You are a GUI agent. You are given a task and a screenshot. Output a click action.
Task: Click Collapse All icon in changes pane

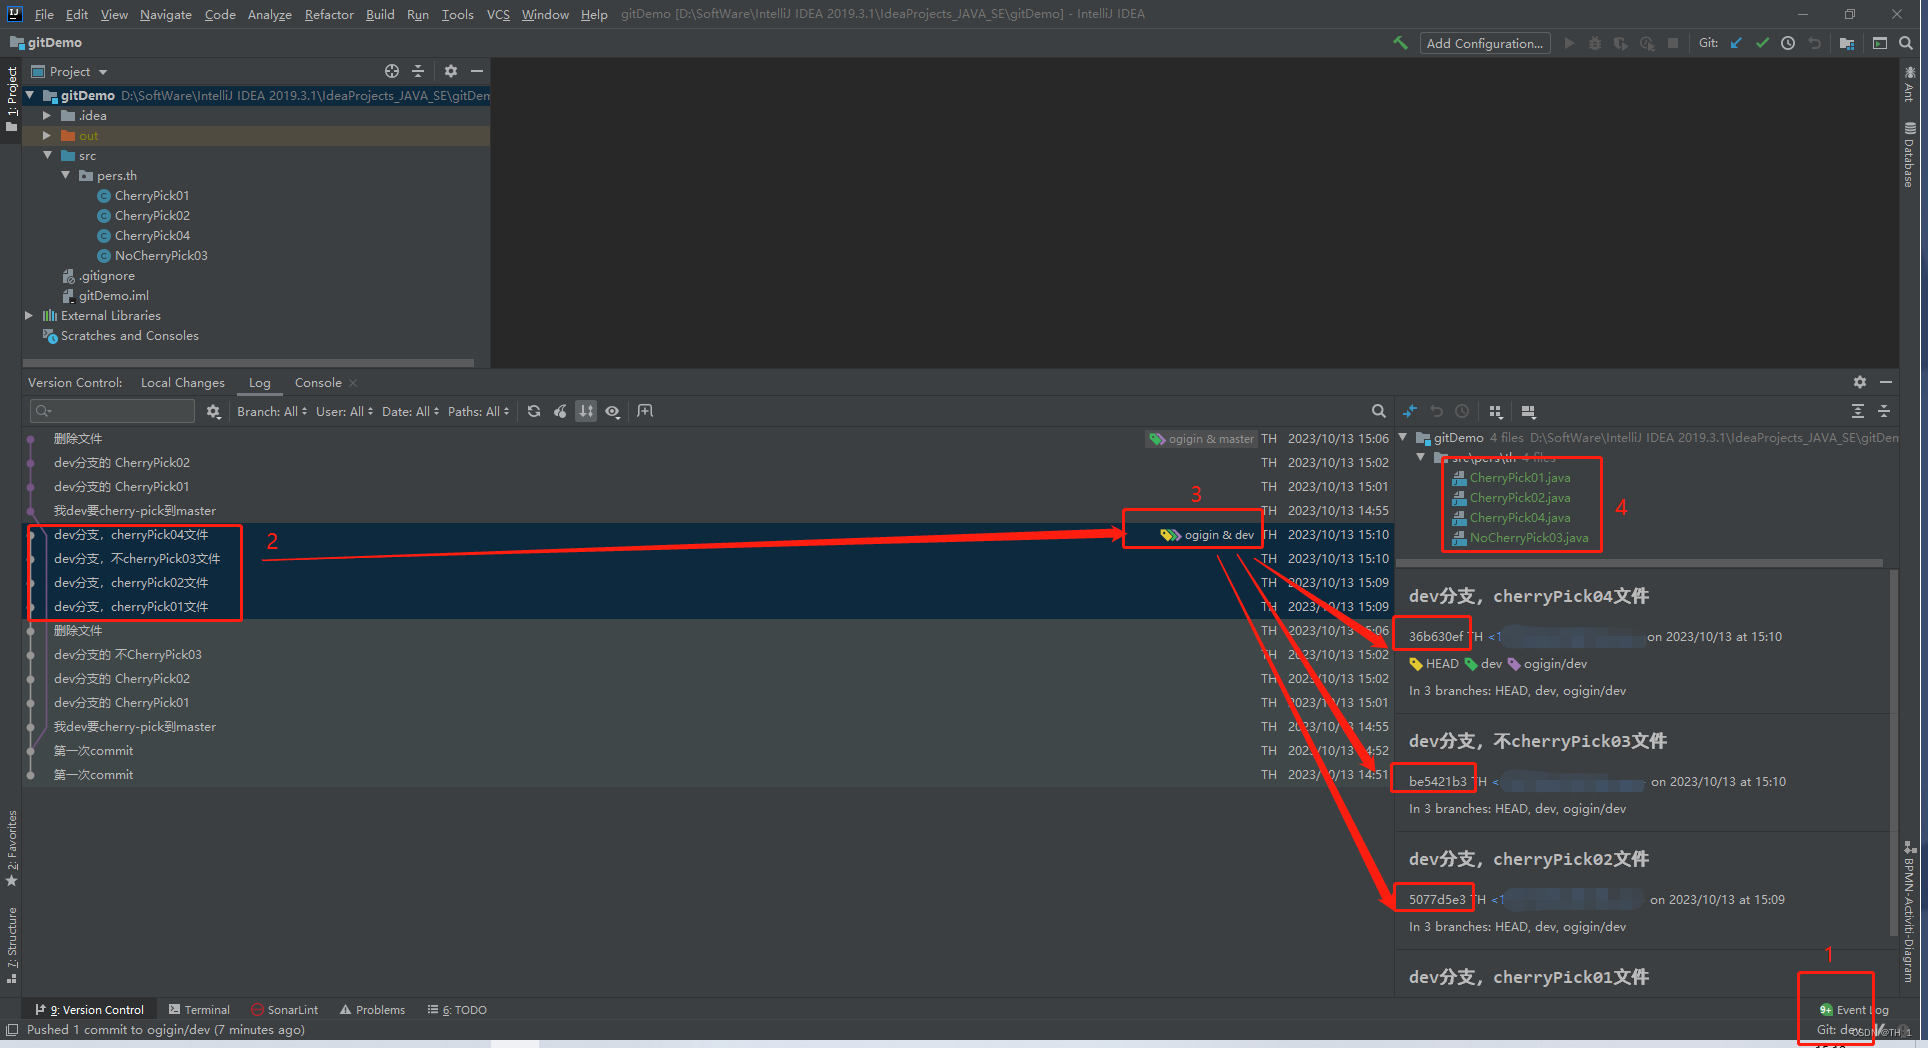(x=1884, y=411)
